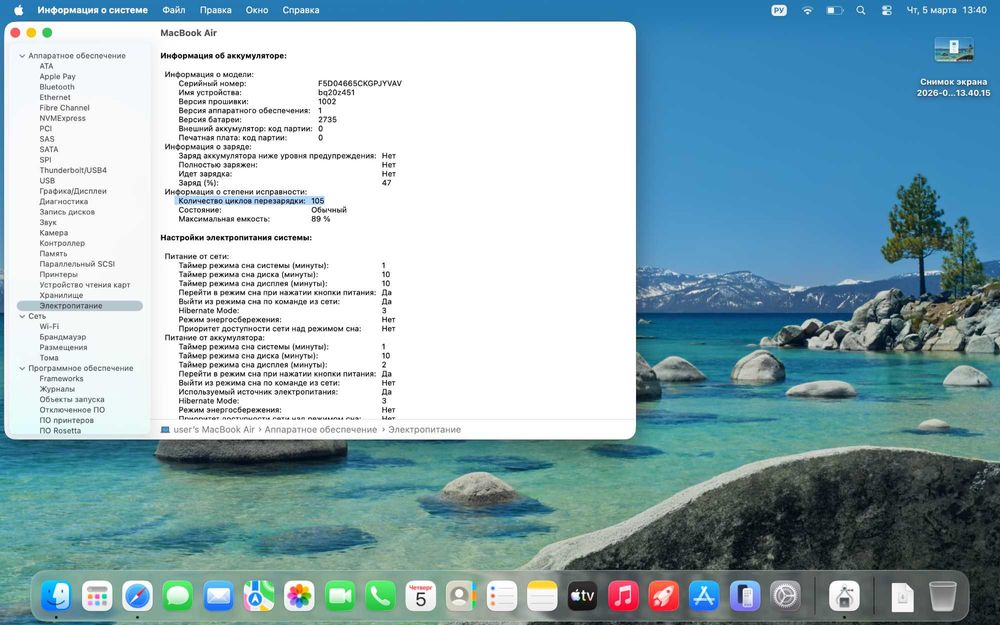
Task: Open Notes app in Dock
Action: tap(542, 596)
